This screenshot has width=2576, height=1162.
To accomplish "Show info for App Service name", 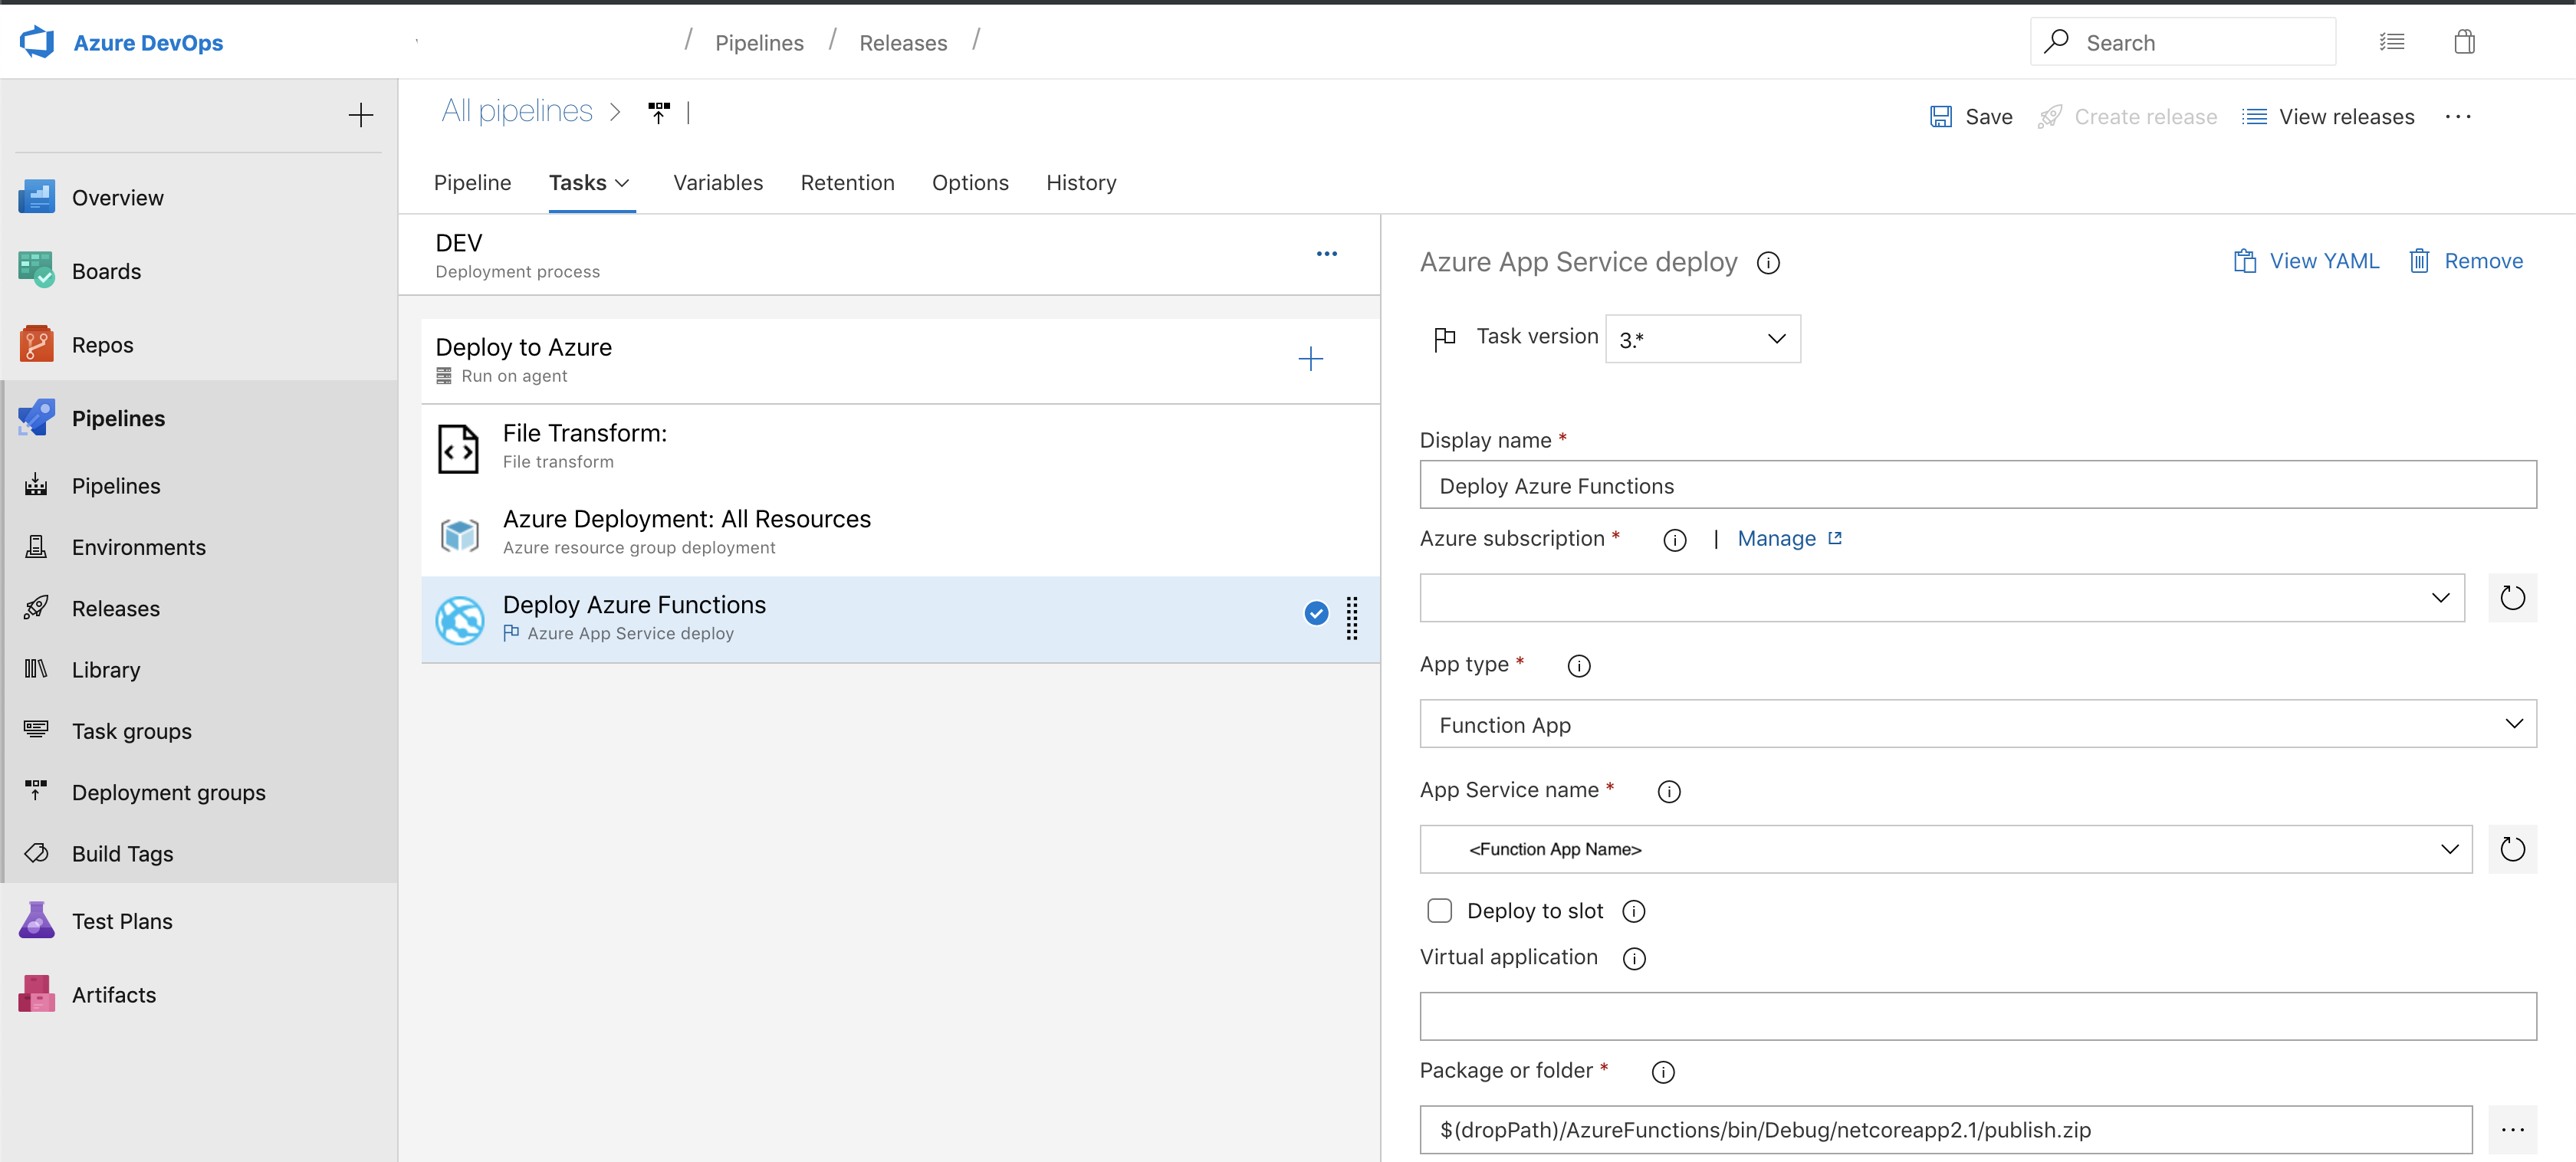I will pos(1669,792).
